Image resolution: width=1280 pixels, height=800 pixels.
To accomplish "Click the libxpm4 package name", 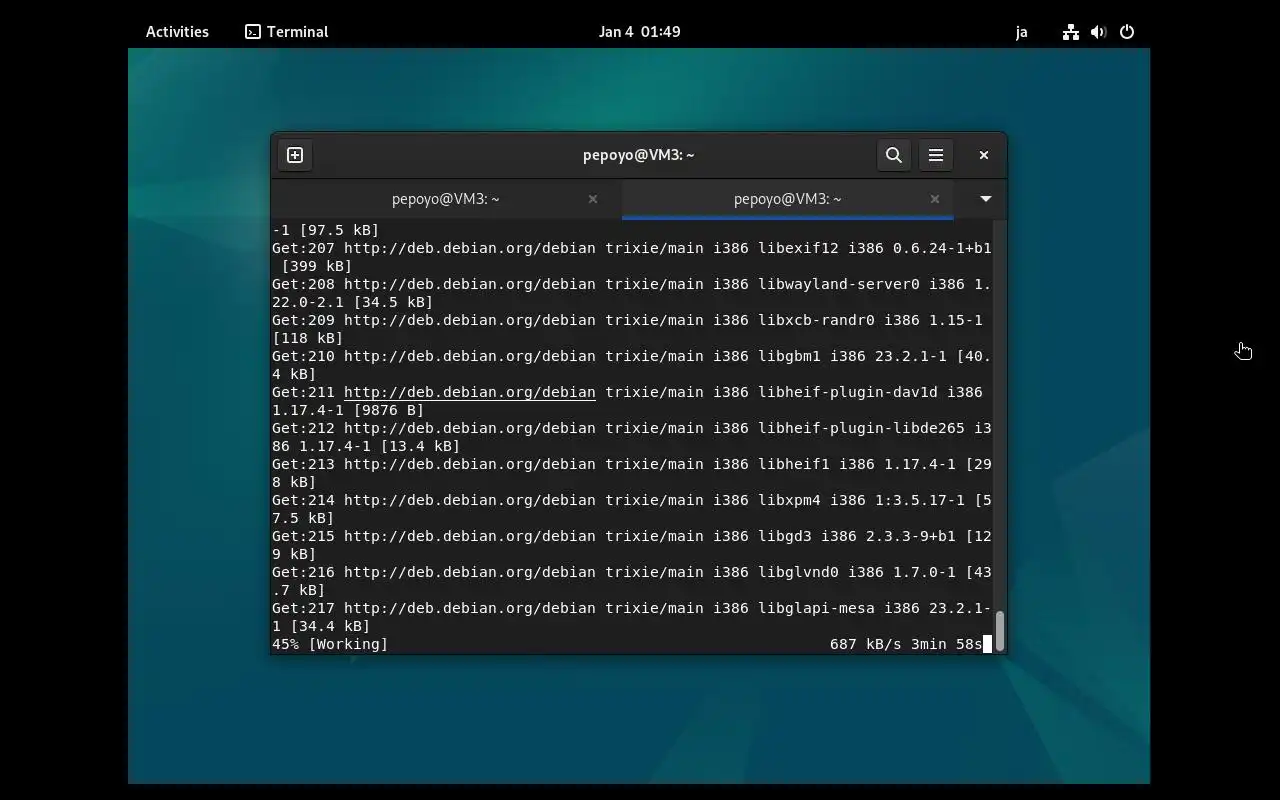I will click(789, 500).
